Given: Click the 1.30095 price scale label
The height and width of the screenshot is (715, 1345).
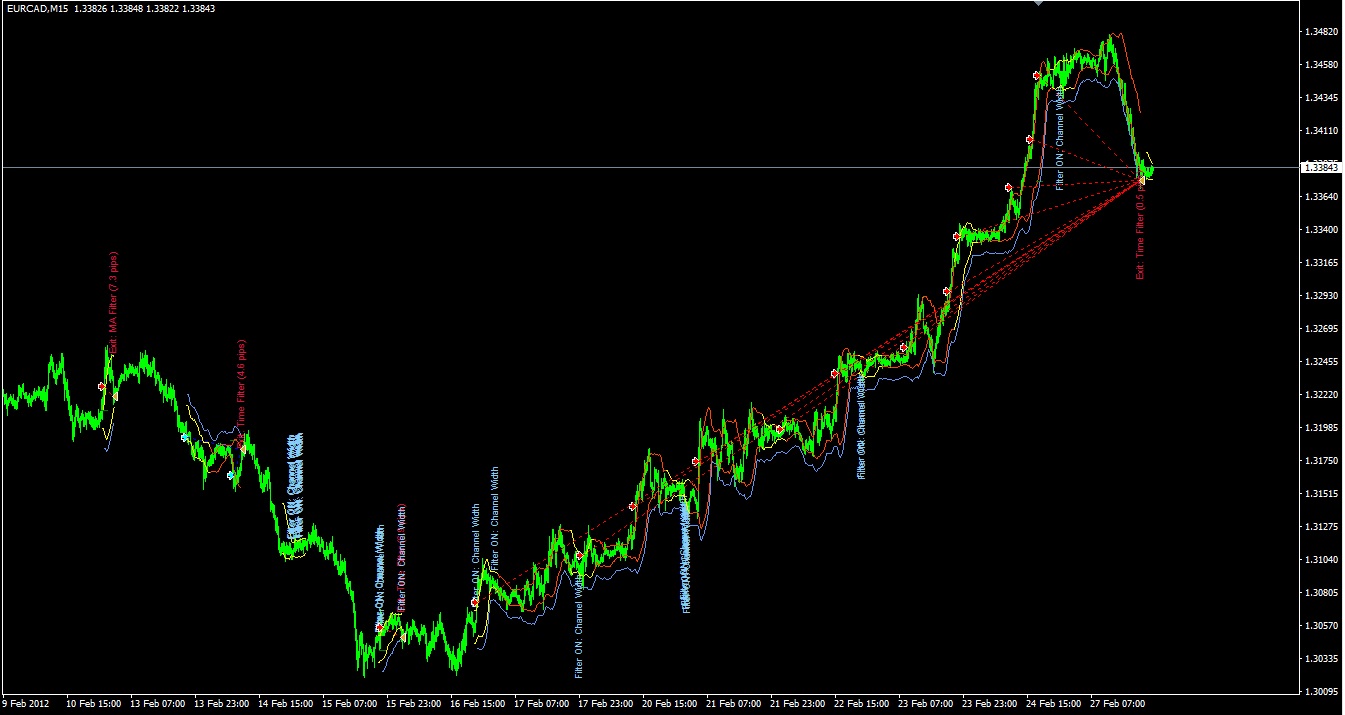Looking at the screenshot, I should [1322, 692].
